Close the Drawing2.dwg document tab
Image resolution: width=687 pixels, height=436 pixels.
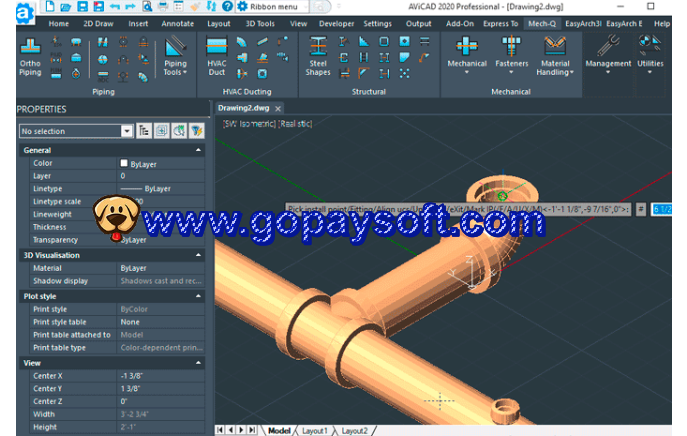pos(278,108)
